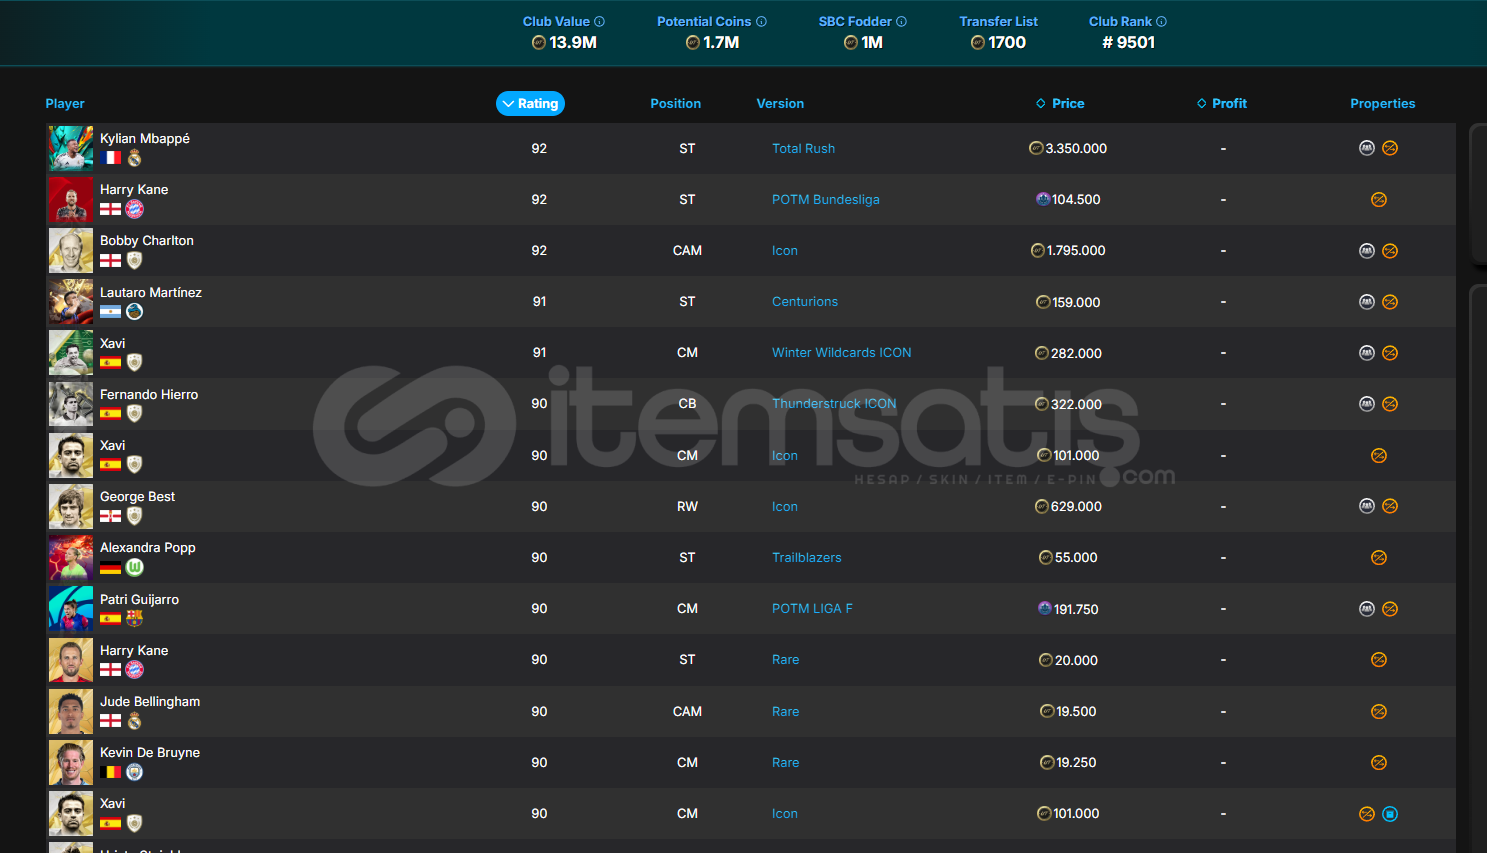Sort the table by Profit
1487x853 pixels.
tap(1222, 103)
